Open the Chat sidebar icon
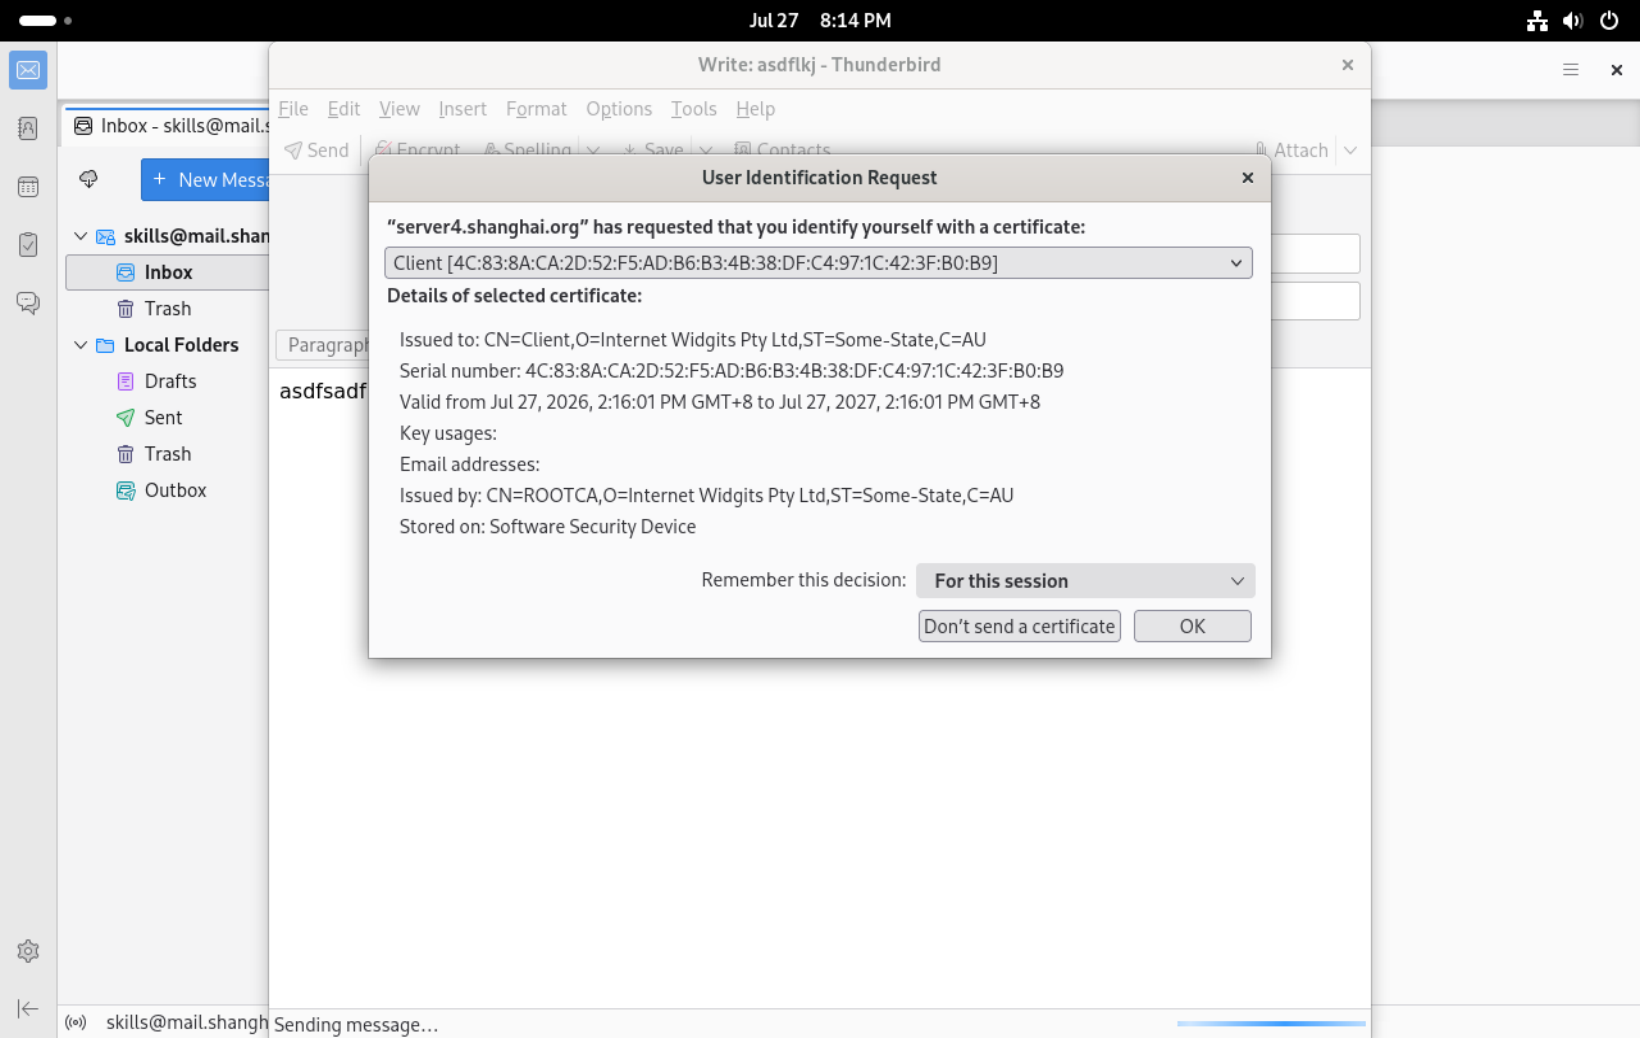Screen dimensions: 1640x1038 click(x=28, y=303)
